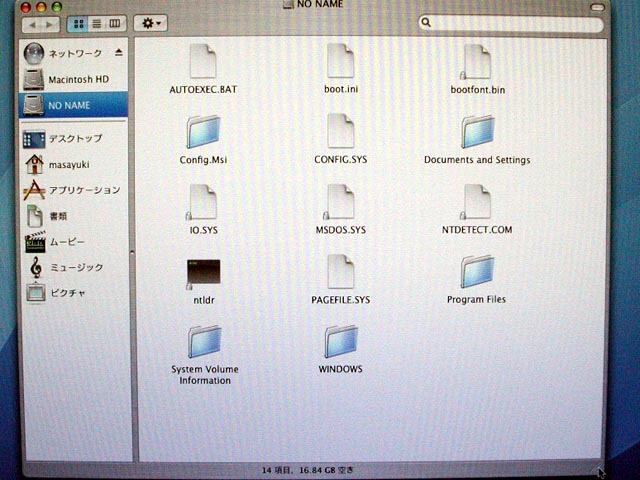Switch to column view mode
Screen dimensions: 640x480
point(115,22)
